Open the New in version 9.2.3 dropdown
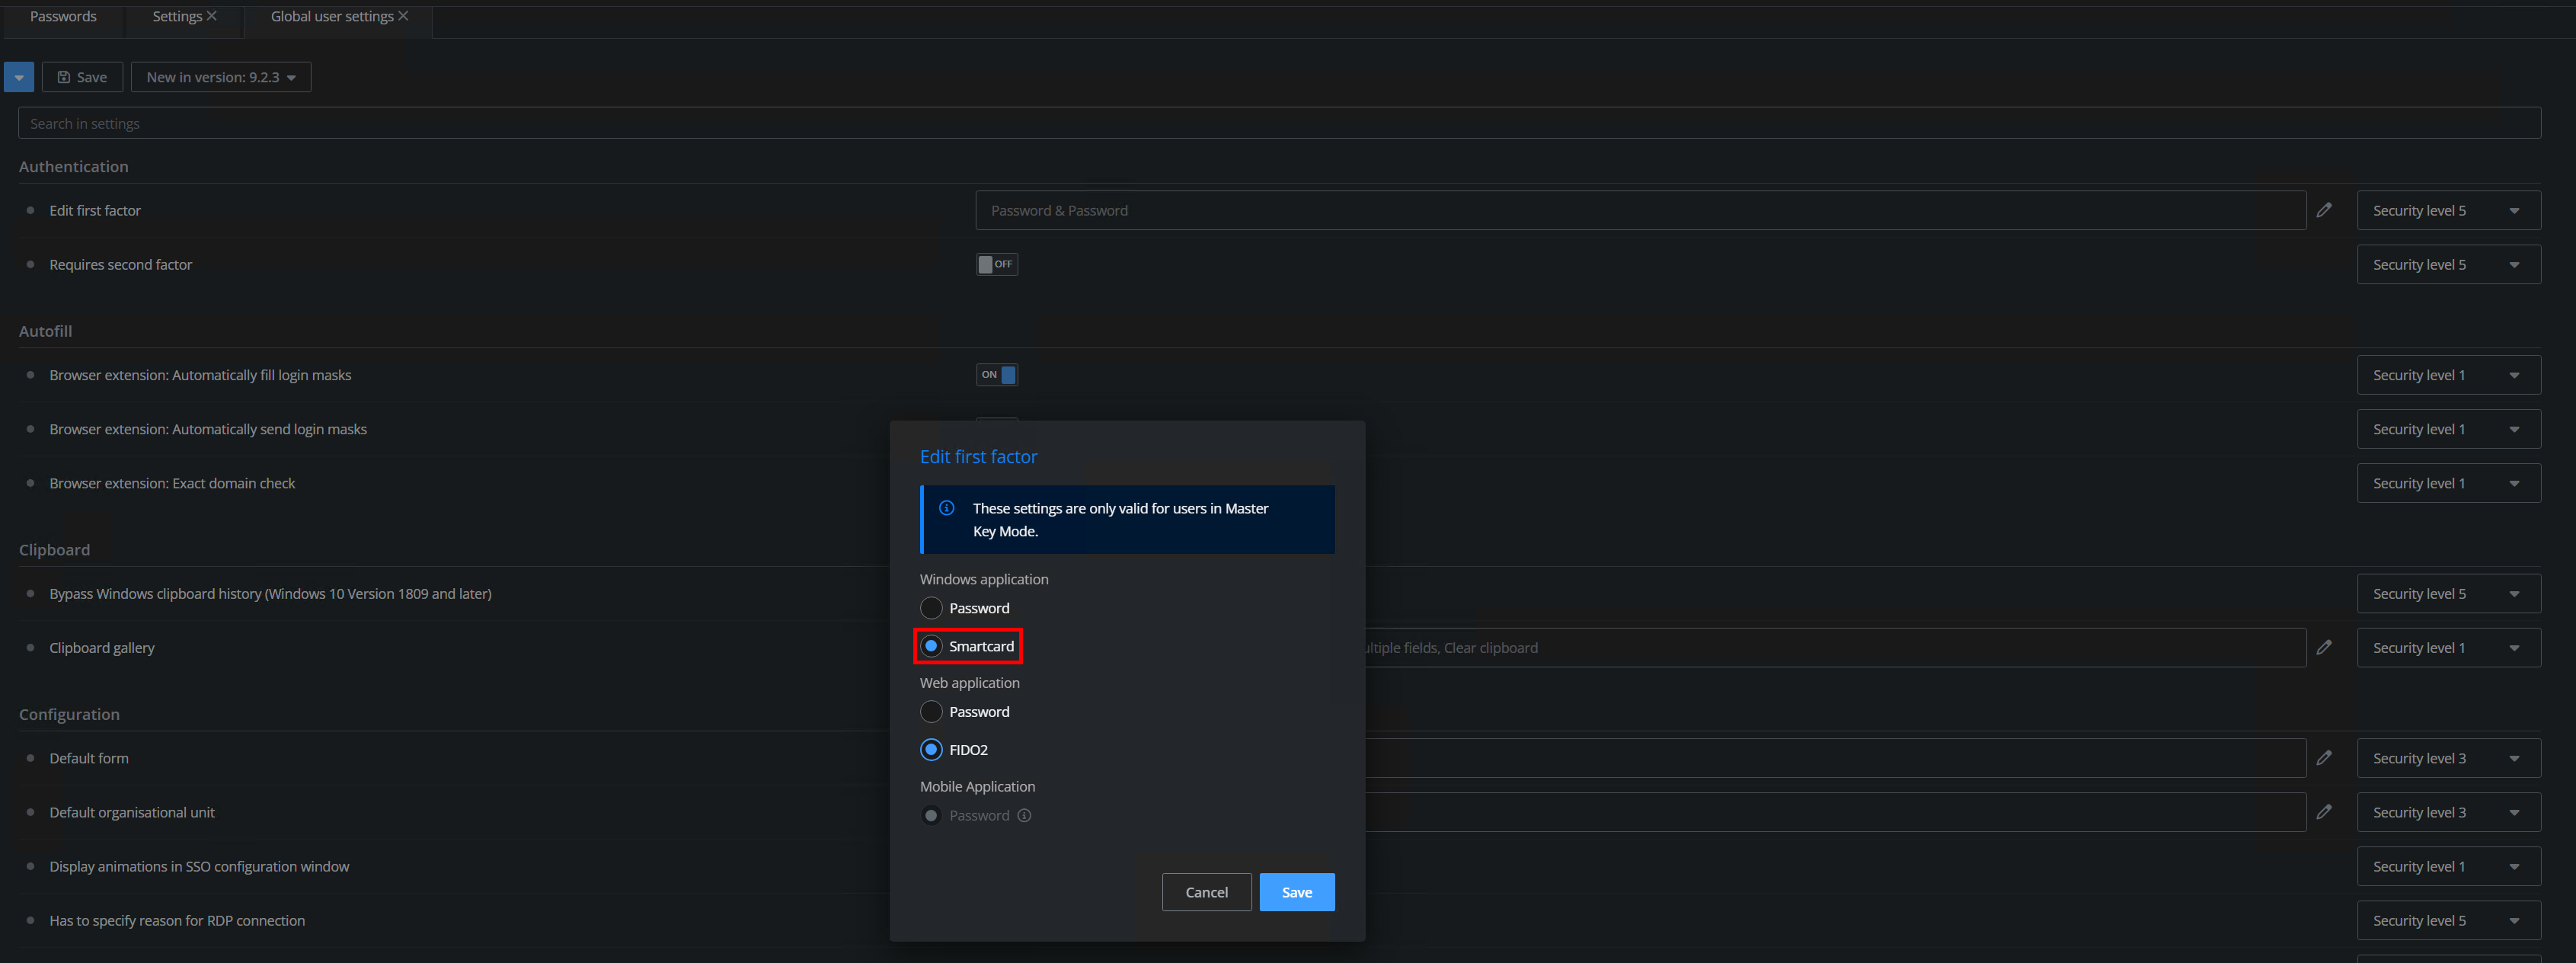The width and height of the screenshot is (2576, 963). point(221,77)
